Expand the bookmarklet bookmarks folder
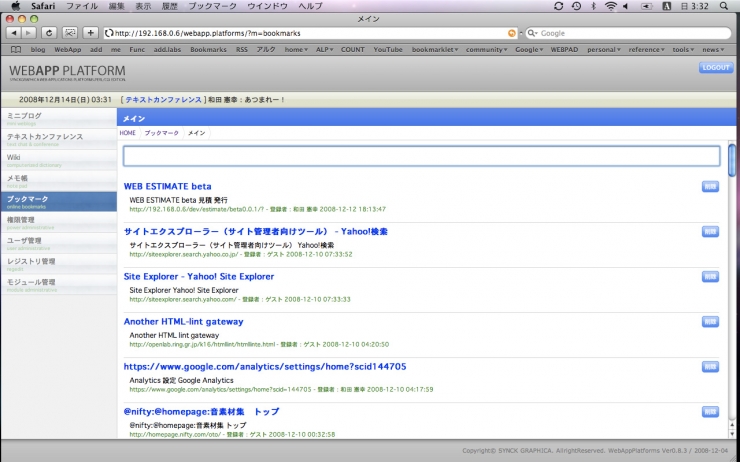Image resolution: width=740 pixels, height=462 pixels. [435, 50]
